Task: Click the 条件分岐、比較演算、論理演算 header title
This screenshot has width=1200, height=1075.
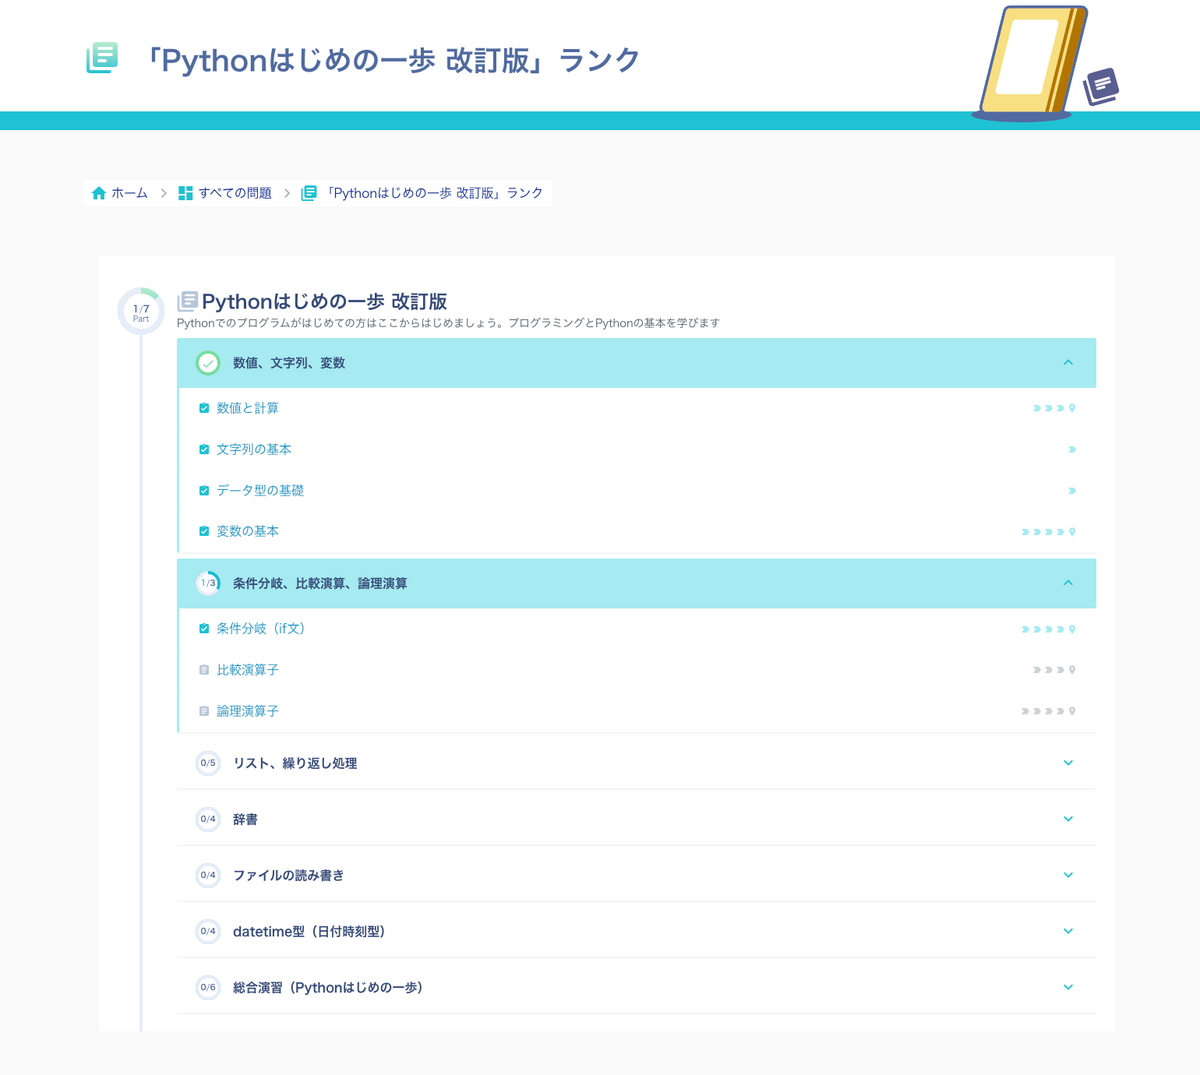Action: (320, 583)
